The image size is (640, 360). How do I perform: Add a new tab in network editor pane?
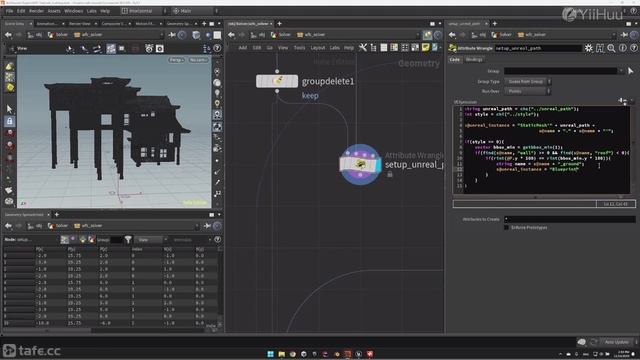pos(280,24)
